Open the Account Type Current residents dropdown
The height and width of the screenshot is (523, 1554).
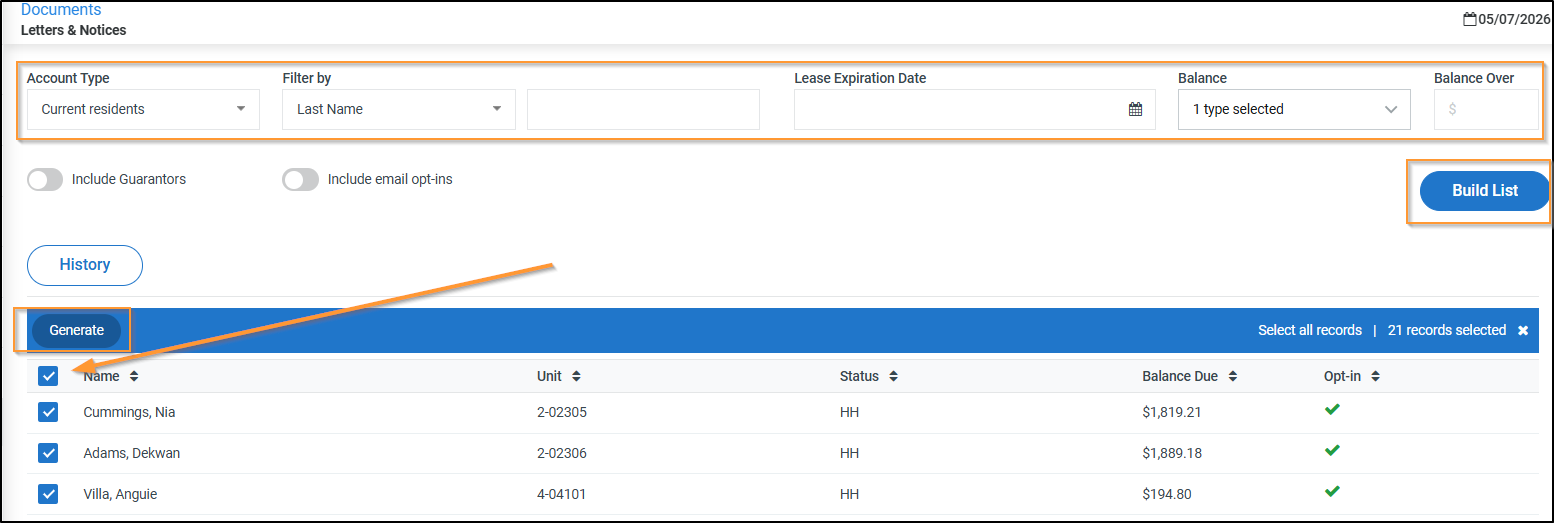(x=143, y=109)
